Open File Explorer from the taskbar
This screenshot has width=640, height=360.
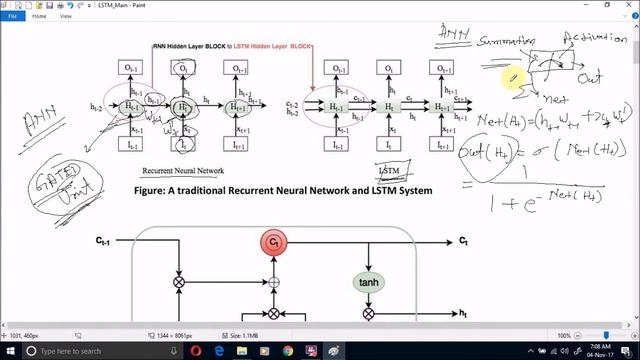pyautogui.click(x=242, y=351)
